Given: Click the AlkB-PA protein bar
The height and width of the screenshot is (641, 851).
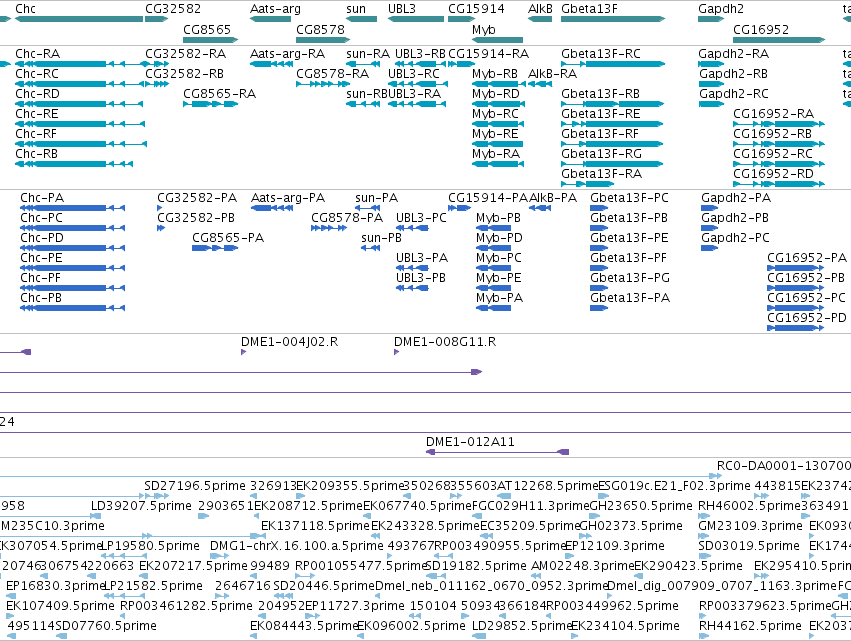Looking at the screenshot, I should [541, 208].
